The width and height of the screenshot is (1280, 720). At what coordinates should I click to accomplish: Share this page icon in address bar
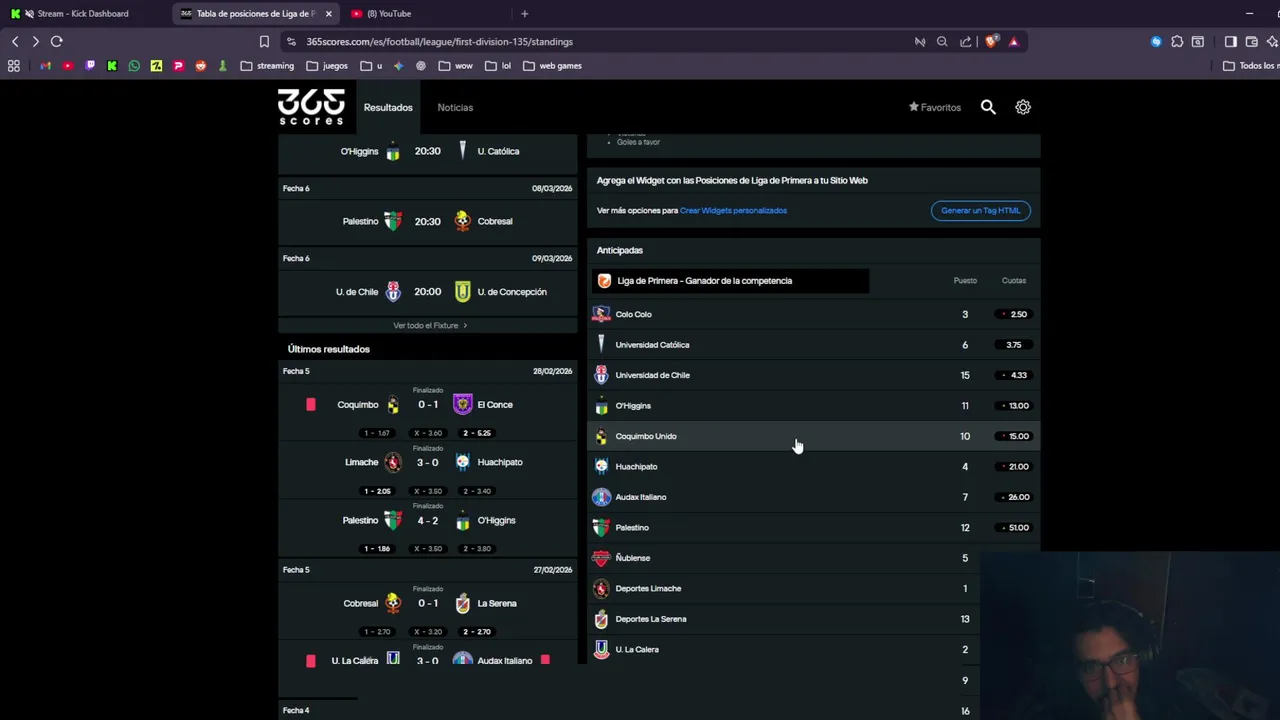coord(965,42)
